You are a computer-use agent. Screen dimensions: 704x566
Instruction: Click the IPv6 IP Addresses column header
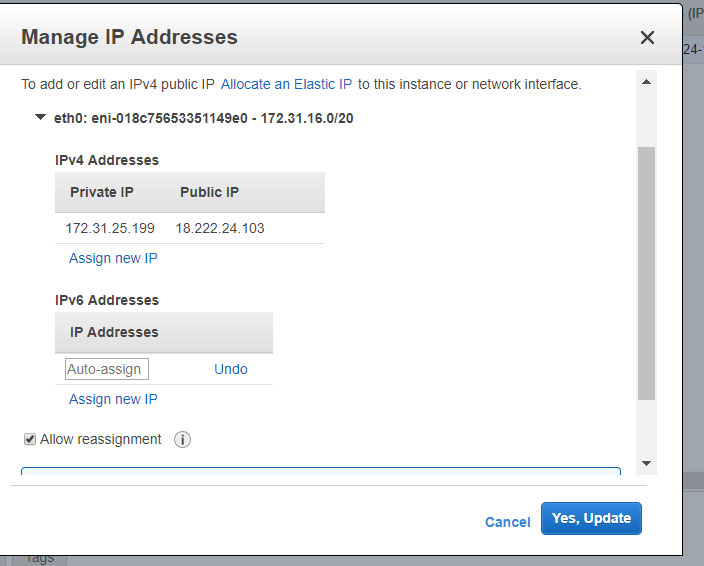(x=114, y=332)
